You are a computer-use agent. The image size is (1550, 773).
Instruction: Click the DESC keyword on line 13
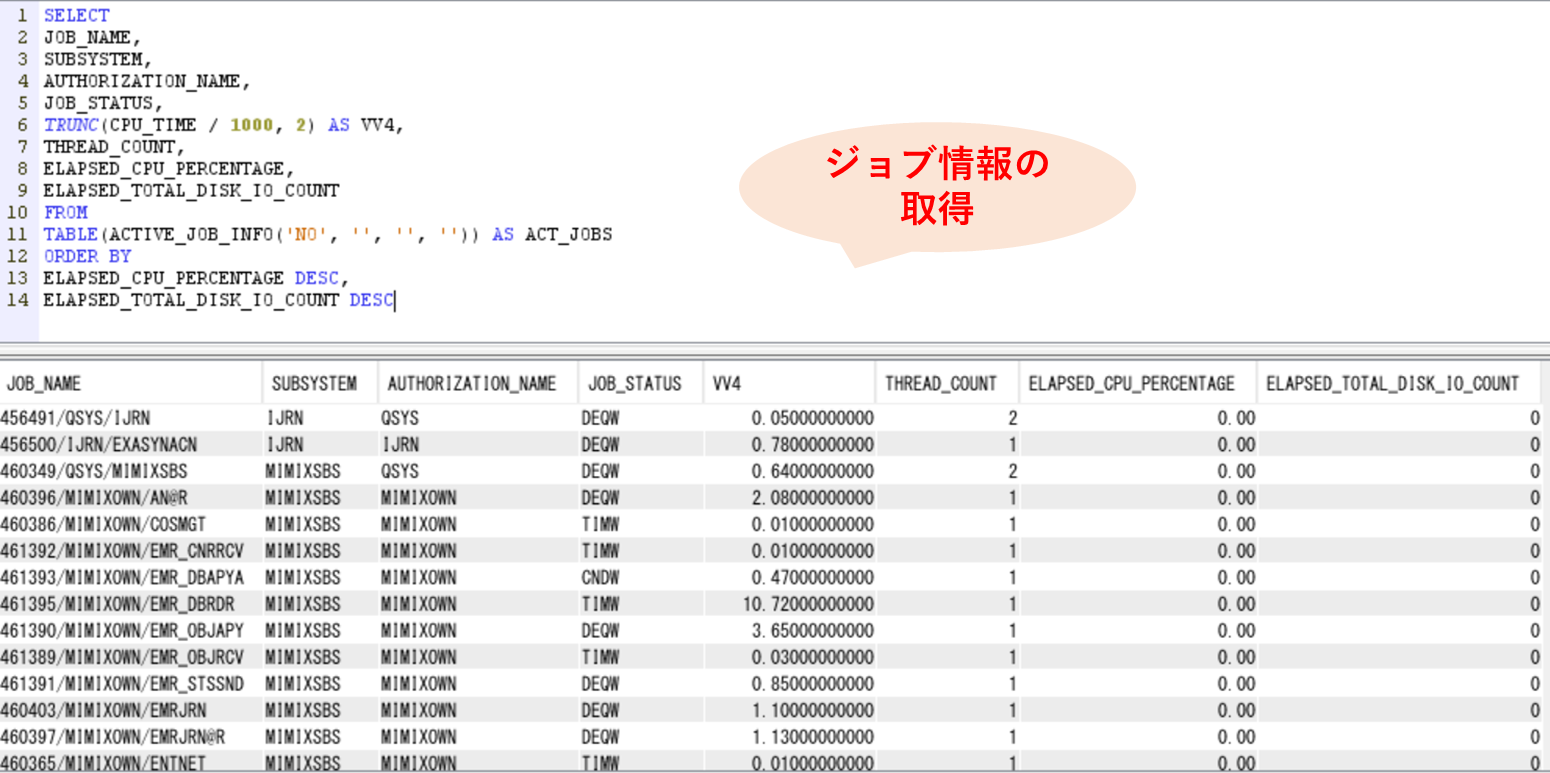[x=319, y=277]
